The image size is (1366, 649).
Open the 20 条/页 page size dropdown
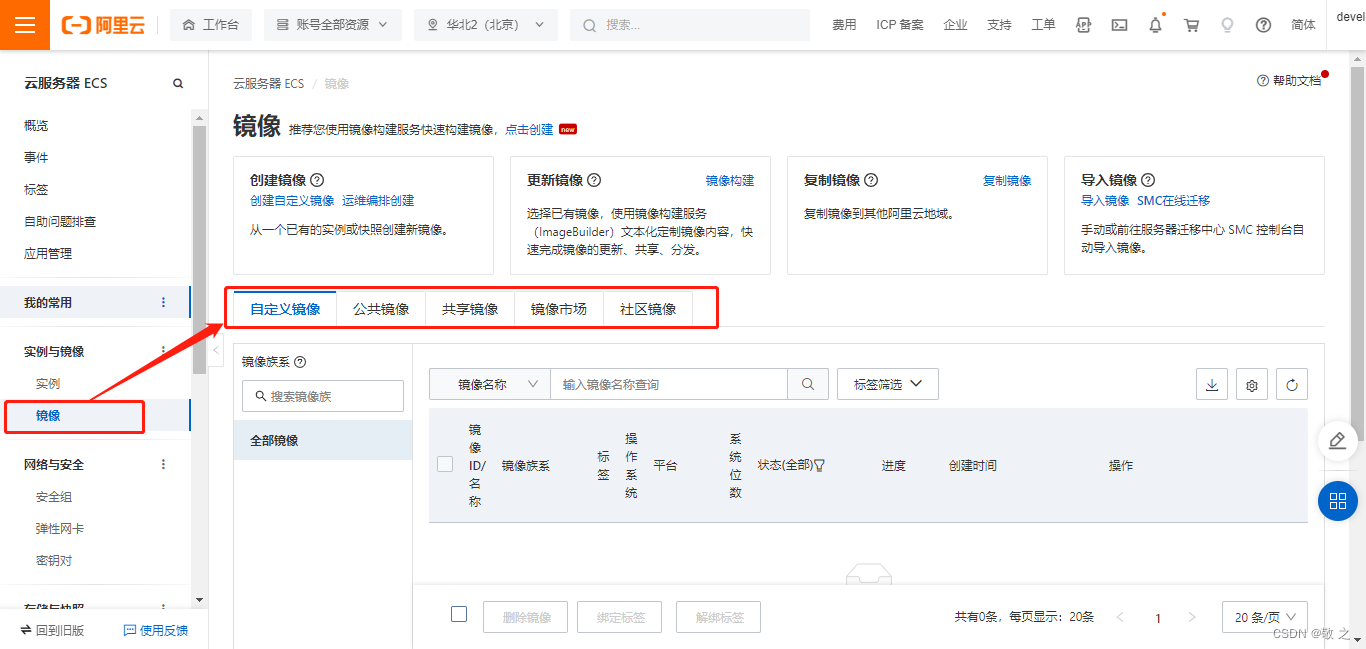pyautogui.click(x=1265, y=617)
